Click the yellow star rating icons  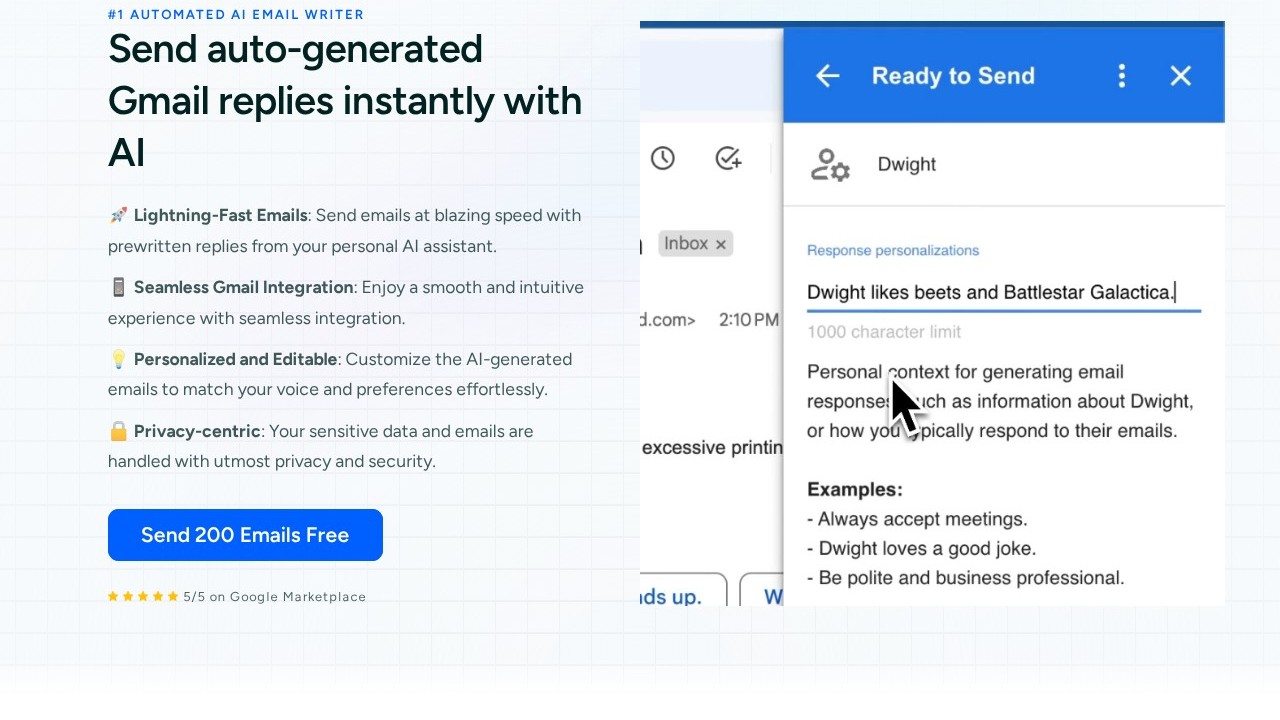click(143, 597)
